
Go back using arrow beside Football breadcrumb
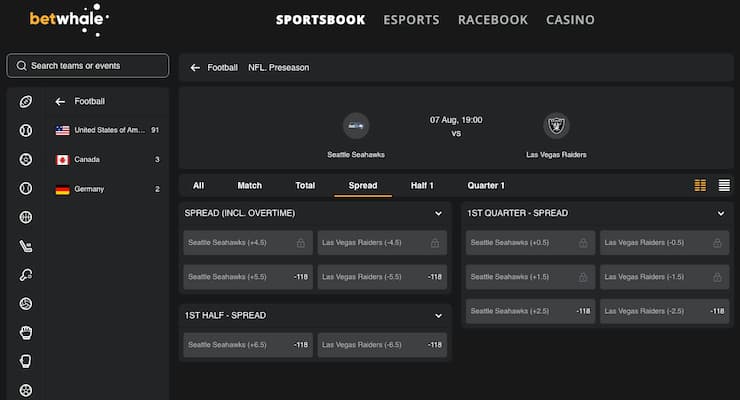coord(195,68)
